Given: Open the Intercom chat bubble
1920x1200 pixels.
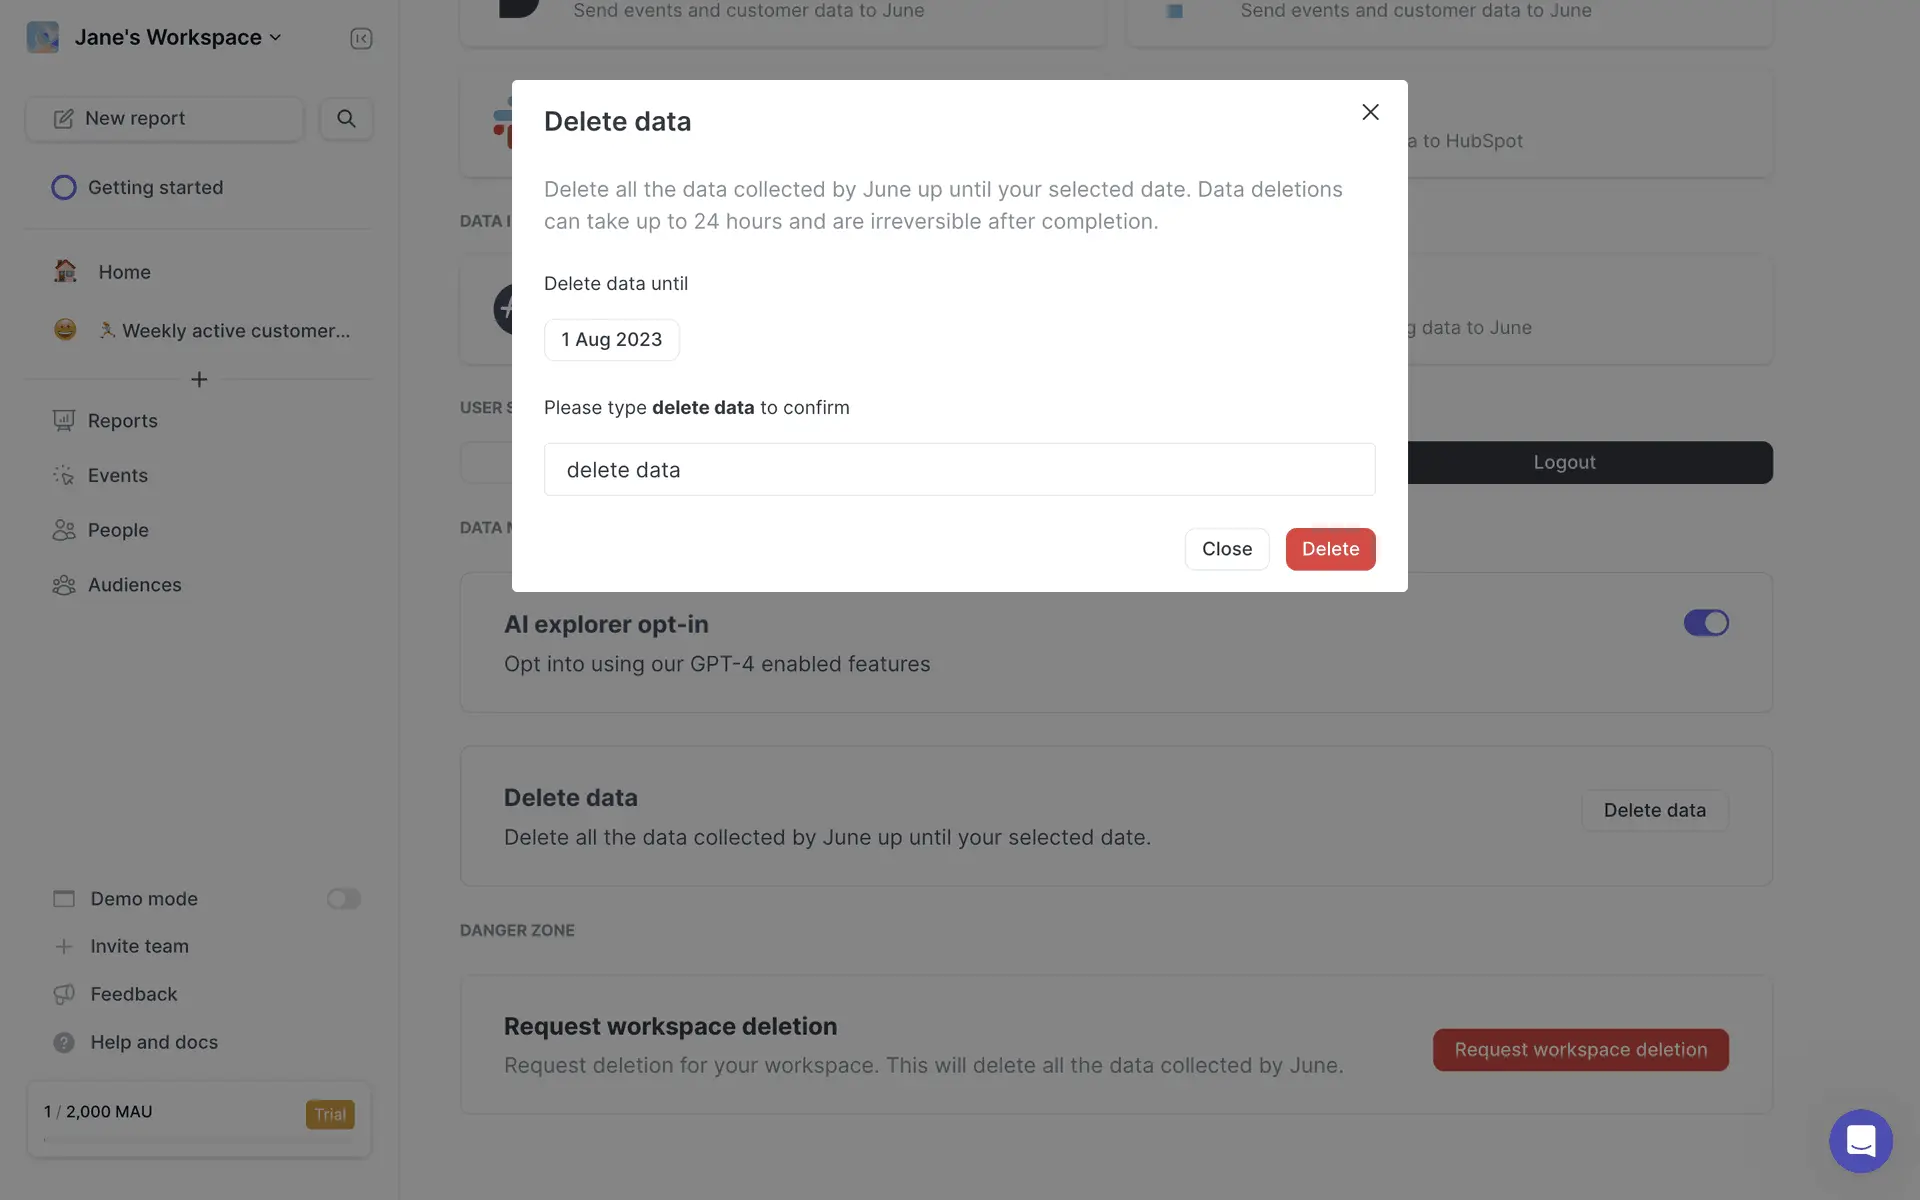Looking at the screenshot, I should [x=1860, y=1140].
